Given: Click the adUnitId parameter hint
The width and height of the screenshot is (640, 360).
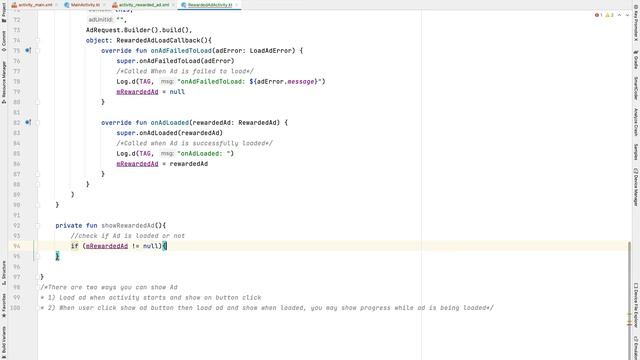Looking at the screenshot, I should [100, 20].
